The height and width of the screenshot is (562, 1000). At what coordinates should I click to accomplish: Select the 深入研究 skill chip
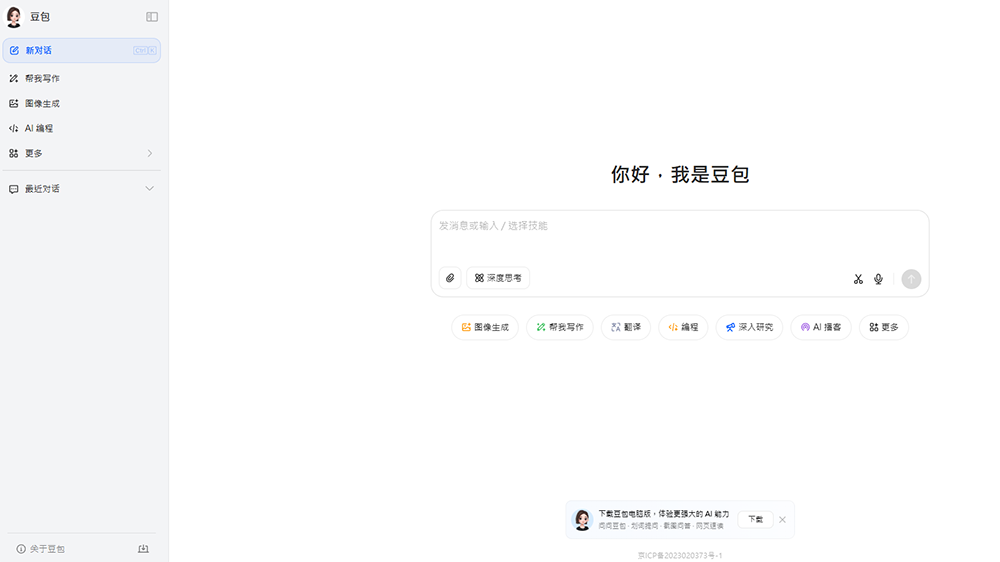749,327
